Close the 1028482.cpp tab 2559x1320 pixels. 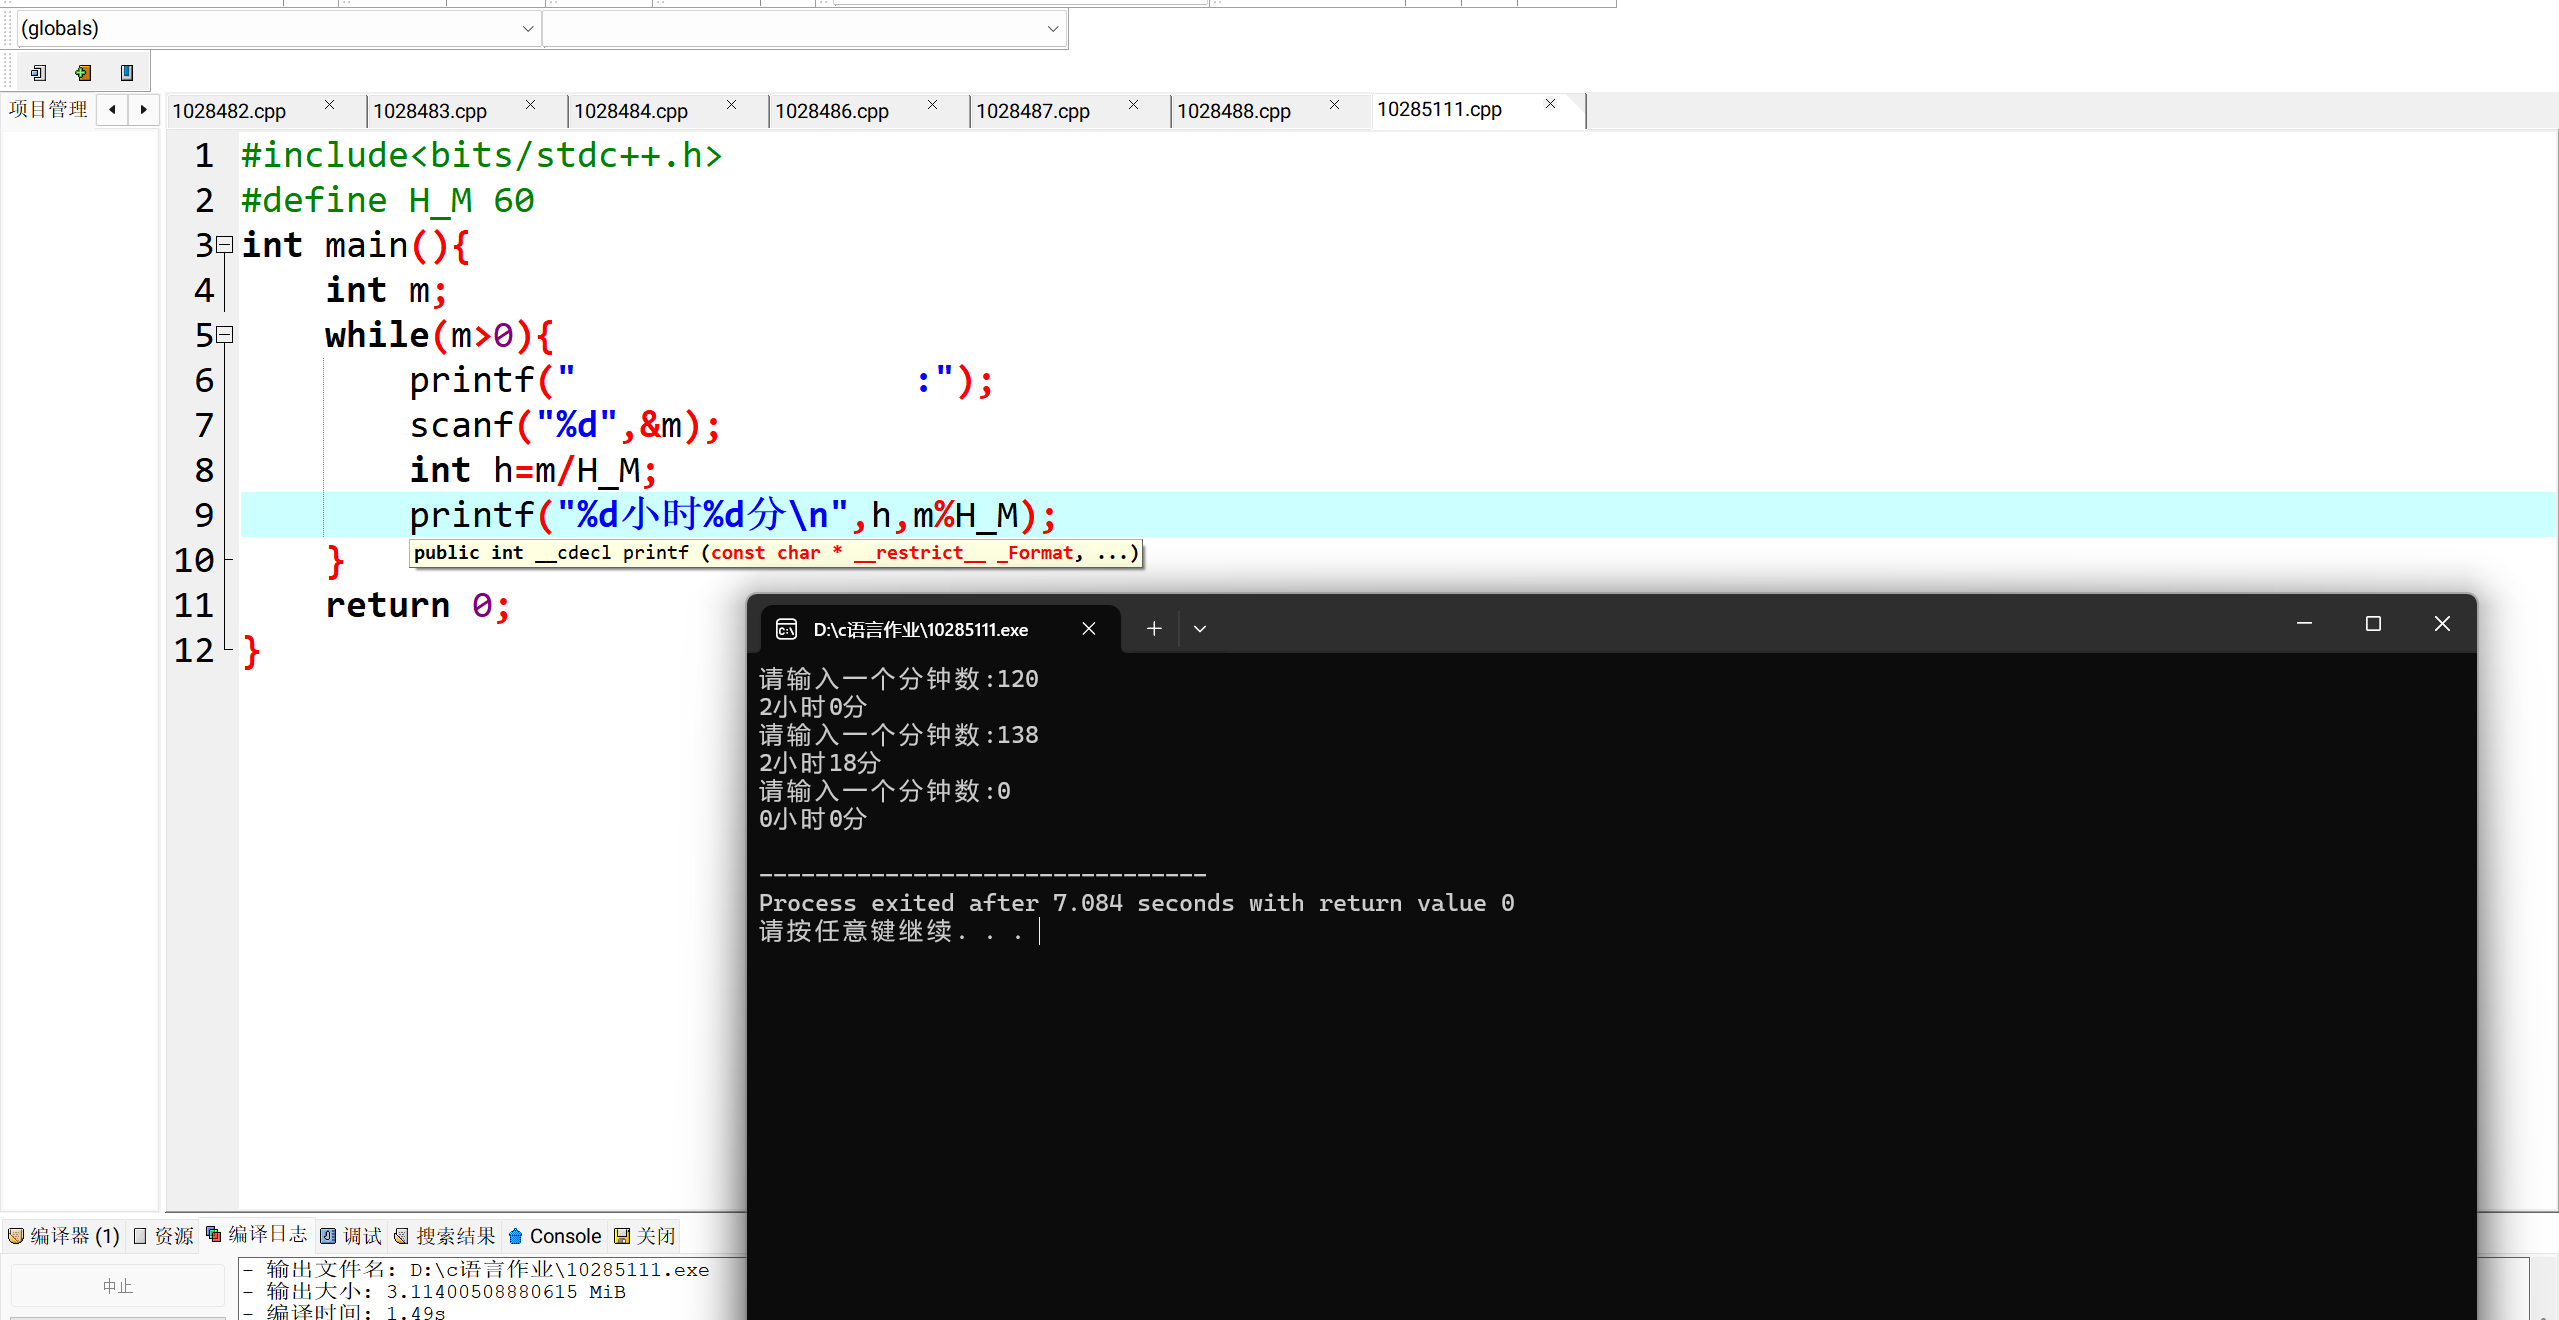(329, 105)
